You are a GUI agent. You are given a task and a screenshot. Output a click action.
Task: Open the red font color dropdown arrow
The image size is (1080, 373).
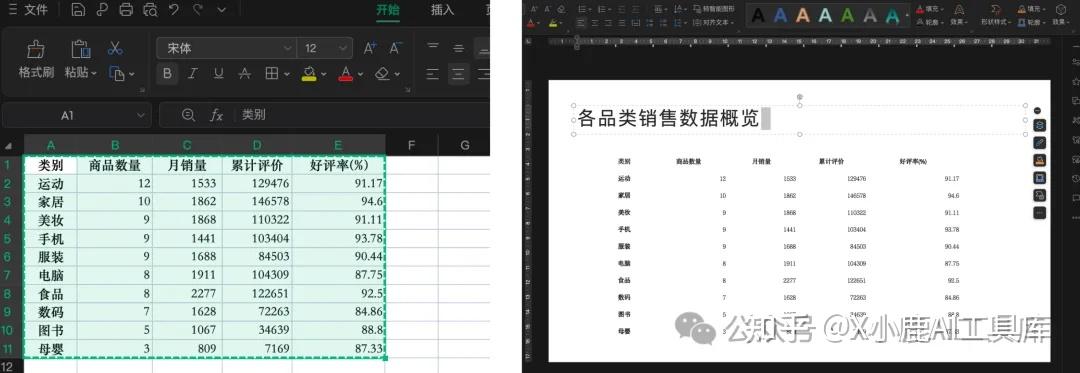click(x=361, y=74)
